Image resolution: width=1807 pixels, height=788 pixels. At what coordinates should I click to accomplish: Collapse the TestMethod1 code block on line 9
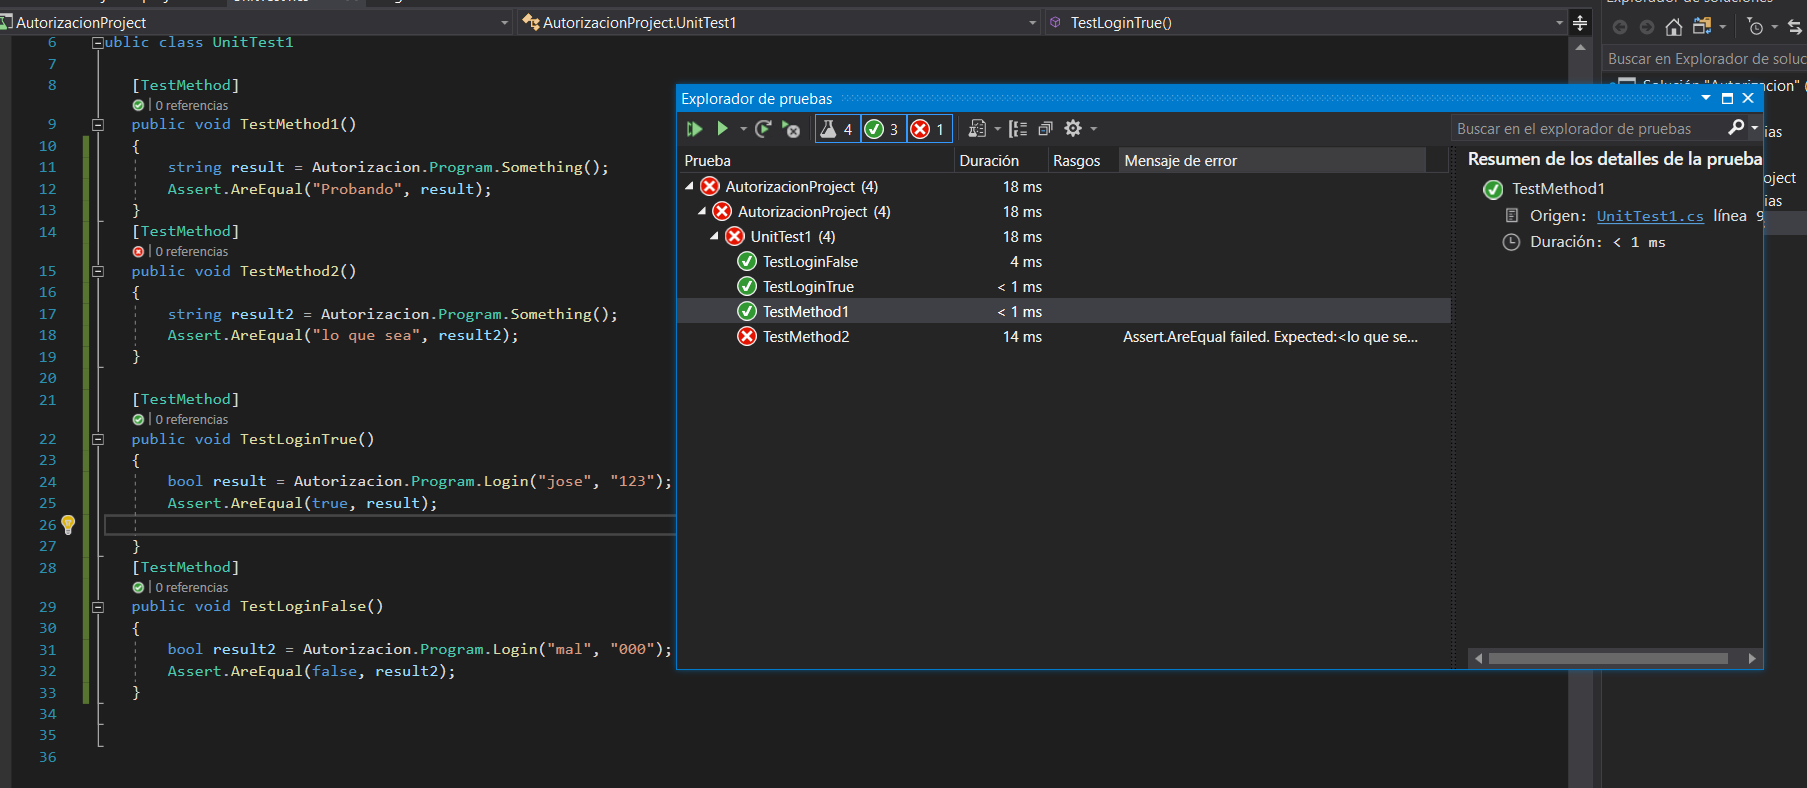98,125
